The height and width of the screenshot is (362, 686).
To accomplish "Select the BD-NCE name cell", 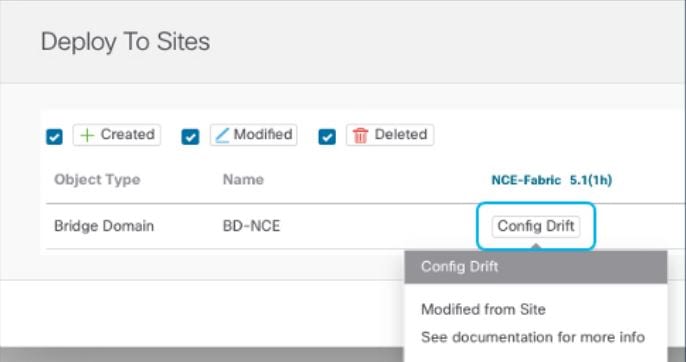I will (x=252, y=226).
